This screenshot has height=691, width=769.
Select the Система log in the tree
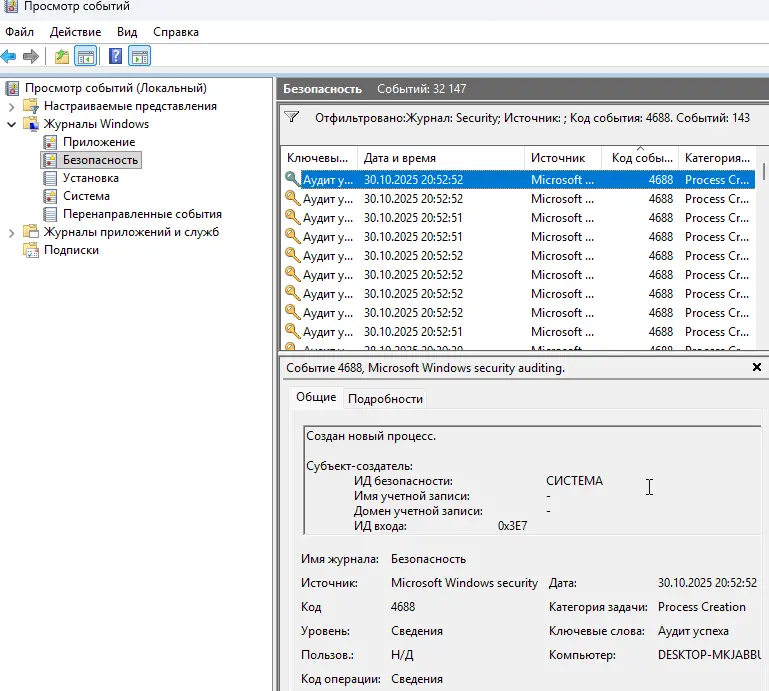(x=86, y=196)
